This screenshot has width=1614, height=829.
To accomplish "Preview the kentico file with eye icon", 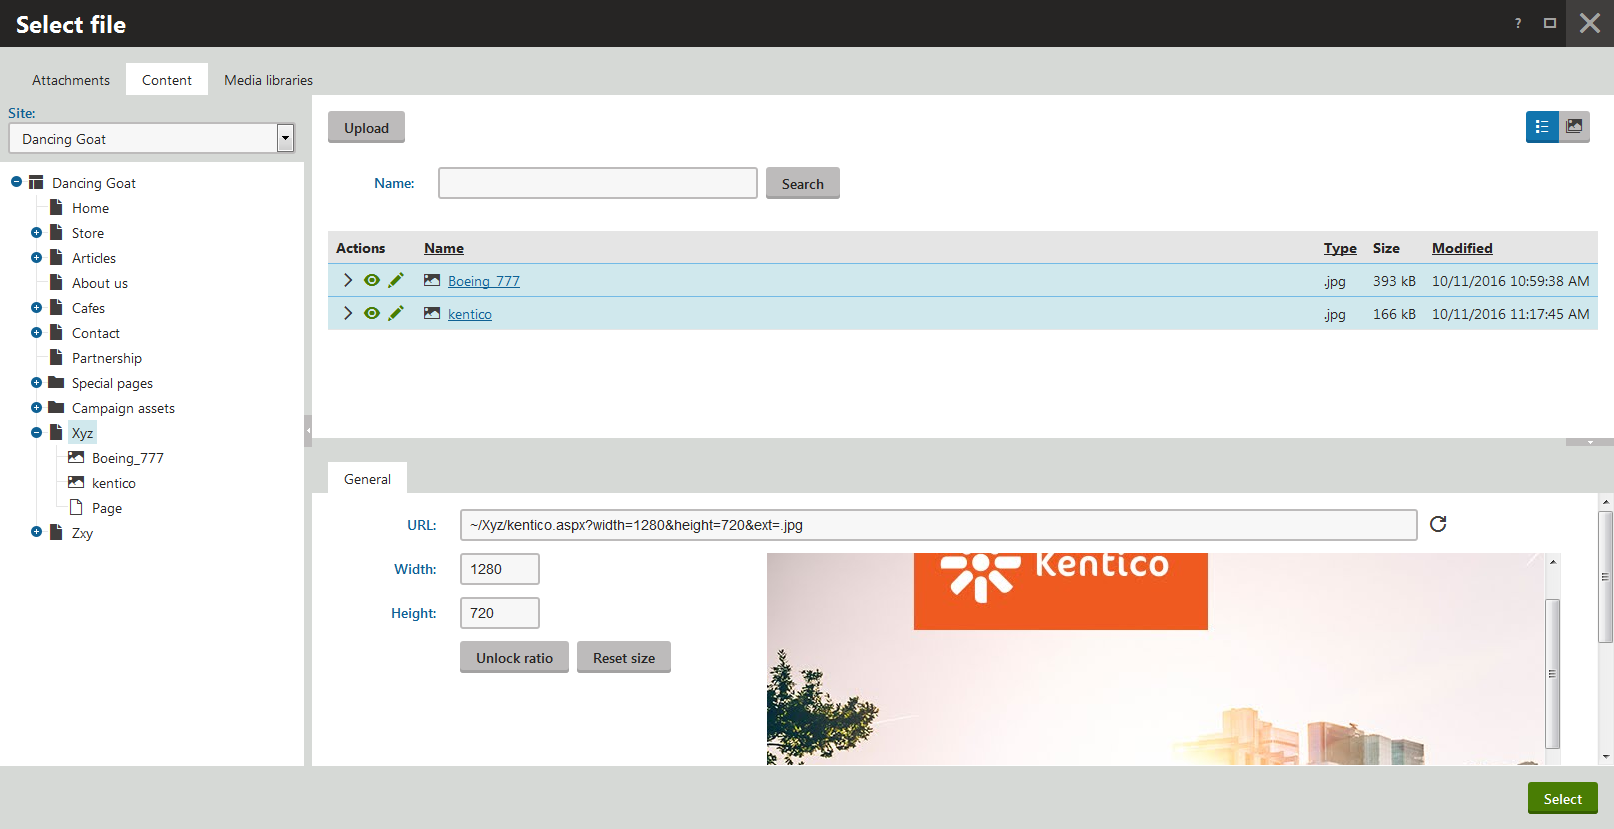I will tap(372, 314).
